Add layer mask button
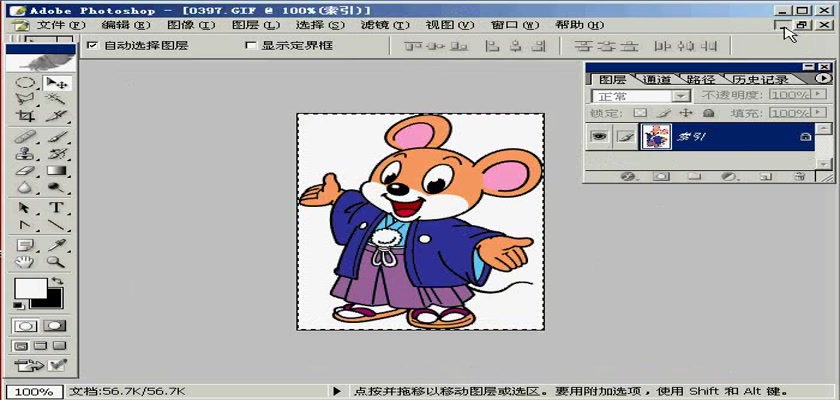The height and width of the screenshot is (400, 840). [x=661, y=176]
